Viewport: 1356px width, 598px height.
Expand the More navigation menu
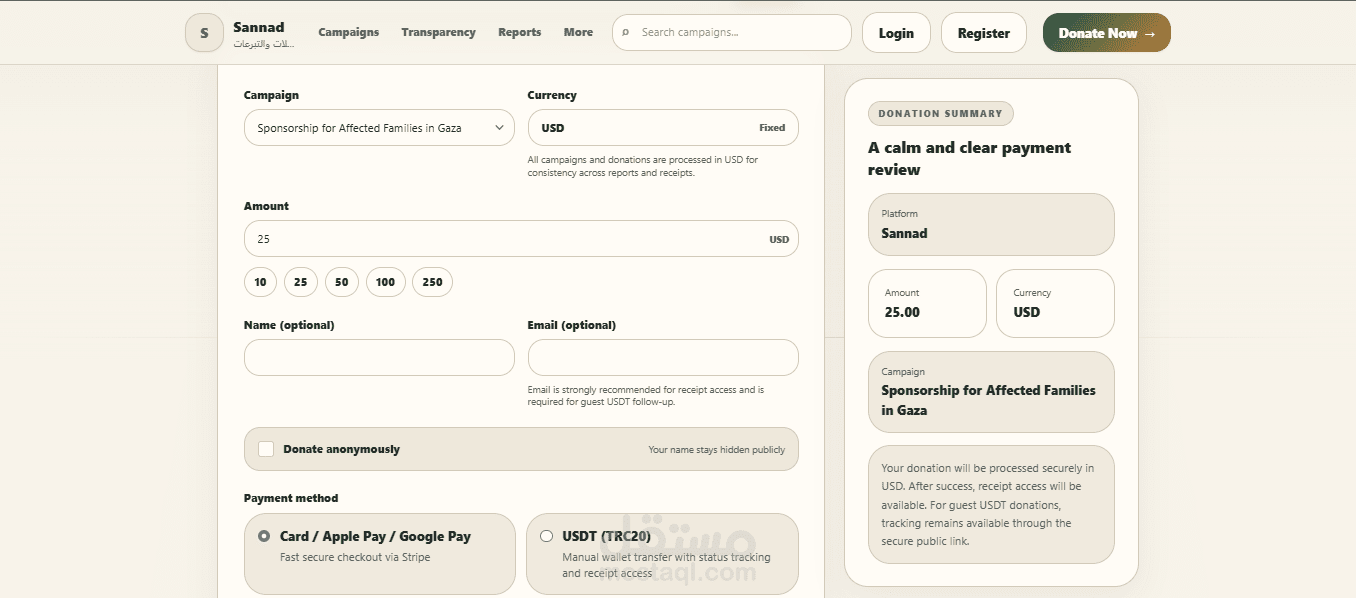click(578, 32)
